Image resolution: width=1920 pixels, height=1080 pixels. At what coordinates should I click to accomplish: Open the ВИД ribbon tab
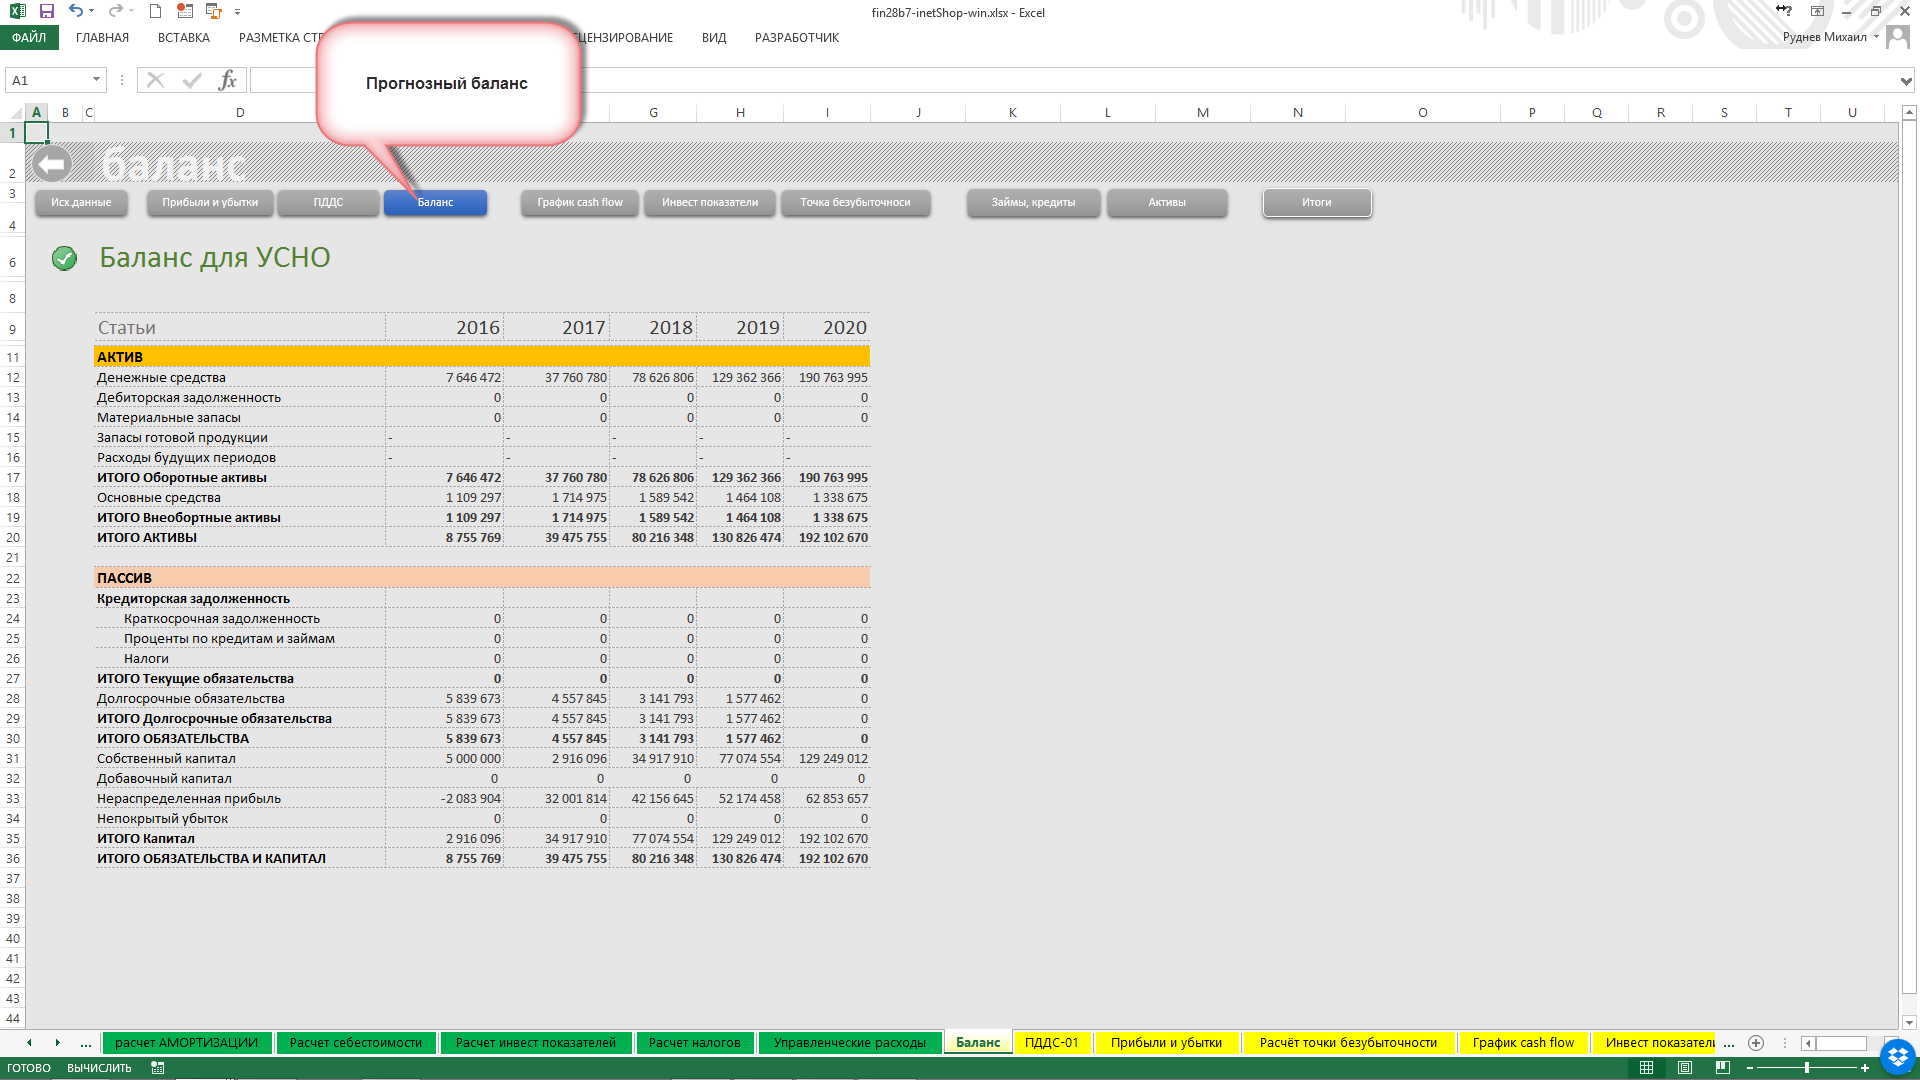tap(714, 37)
